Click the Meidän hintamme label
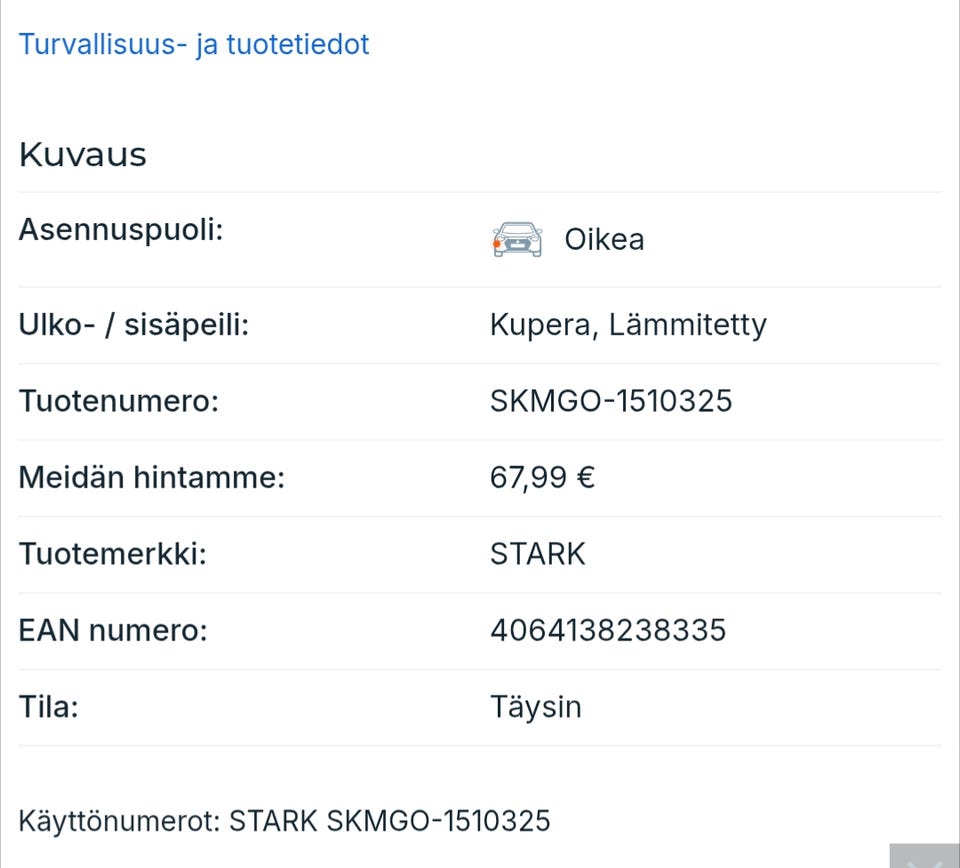Screen dimensions: 960x868 click(x=152, y=477)
